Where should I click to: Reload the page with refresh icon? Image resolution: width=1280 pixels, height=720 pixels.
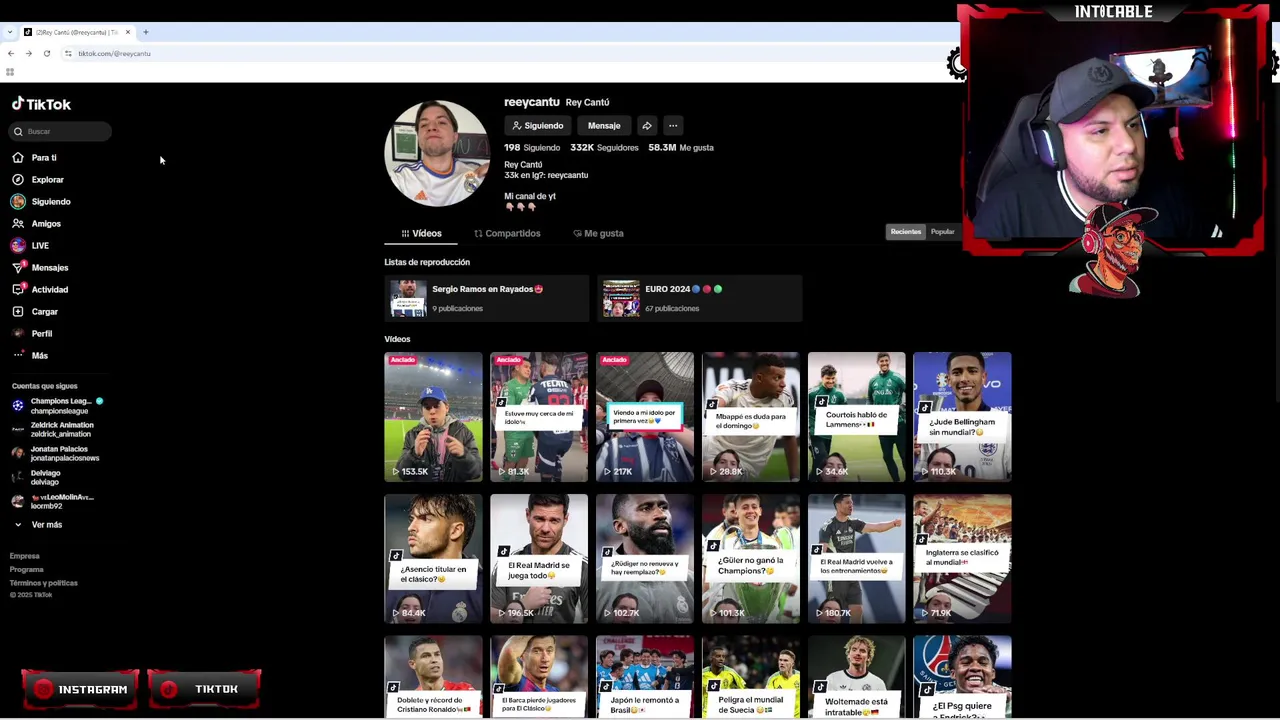pos(46,53)
